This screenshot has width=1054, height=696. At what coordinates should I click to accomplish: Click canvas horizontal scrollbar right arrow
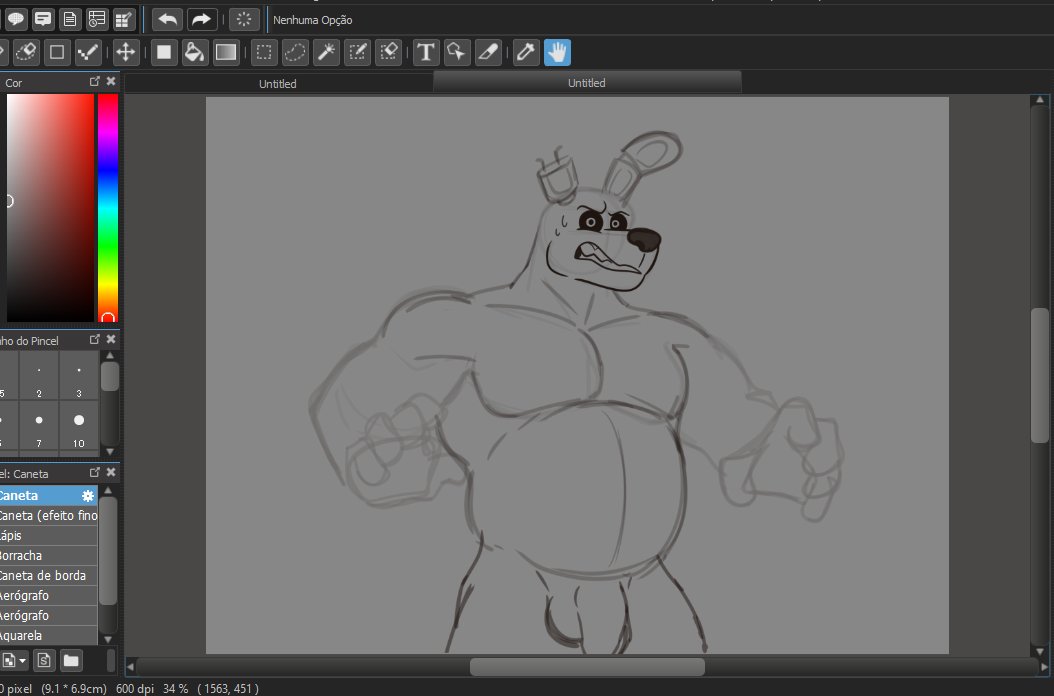(1045, 667)
